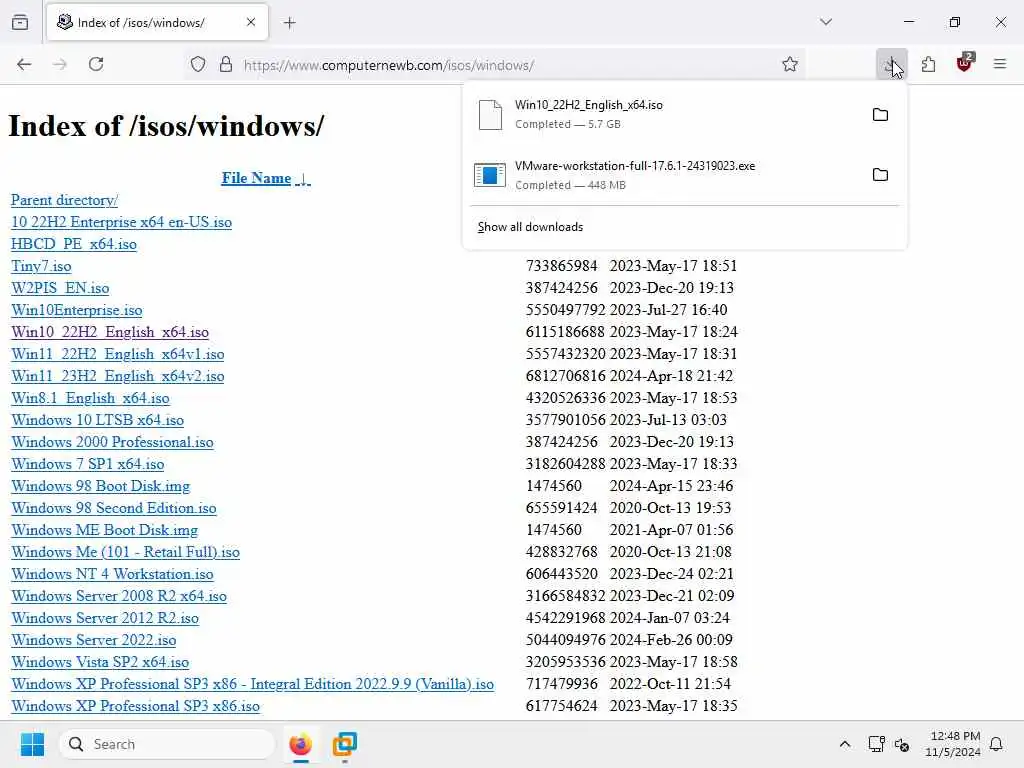Open the notifications bell
This screenshot has width=1024, height=768.
pos(997,744)
